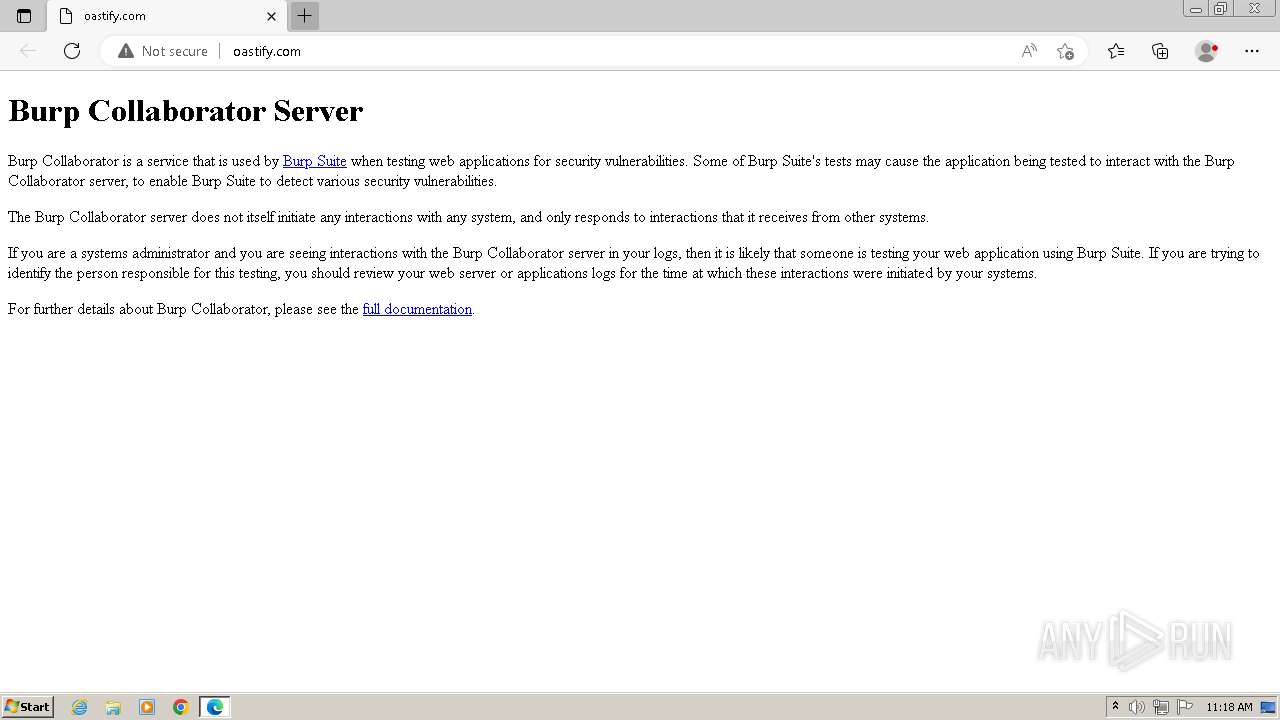Open the profile avatar icon
This screenshot has height=720, width=1280.
click(x=1207, y=51)
